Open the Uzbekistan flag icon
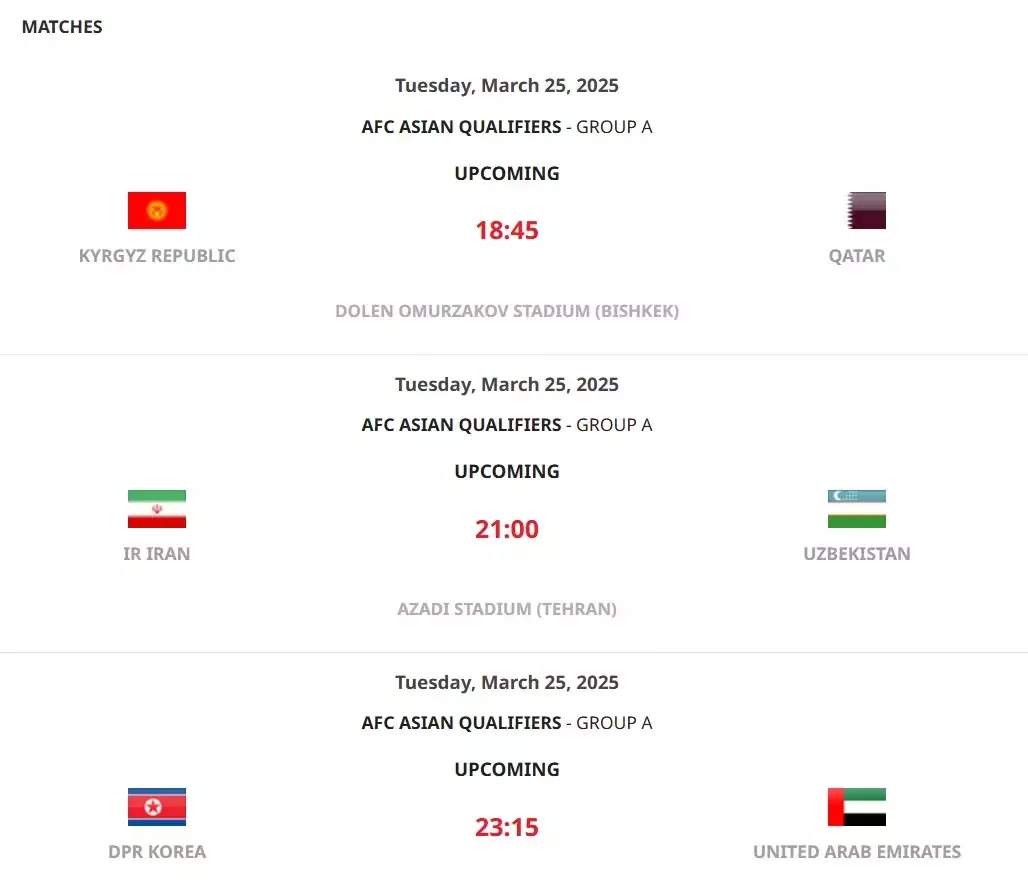 tap(856, 509)
